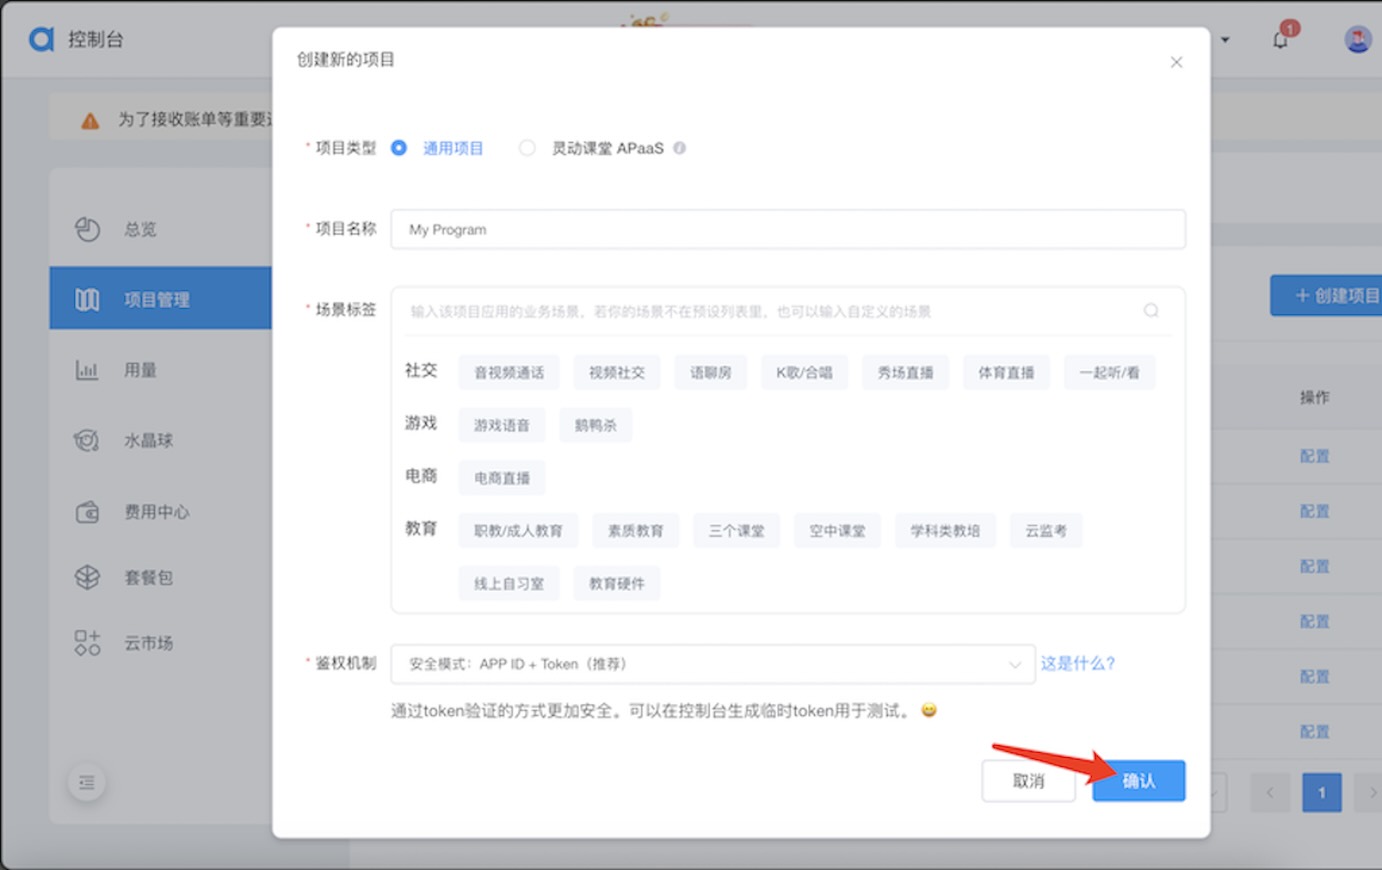Click the 总览 pie chart icon
Viewport: 1382px width, 870px height.
pos(87,229)
